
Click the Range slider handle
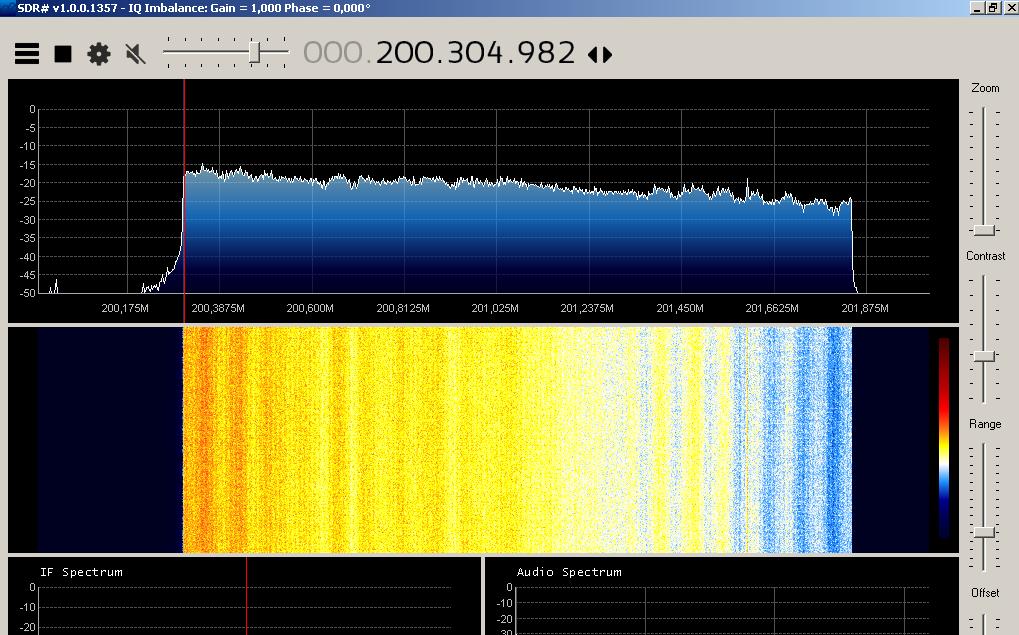coord(985,532)
